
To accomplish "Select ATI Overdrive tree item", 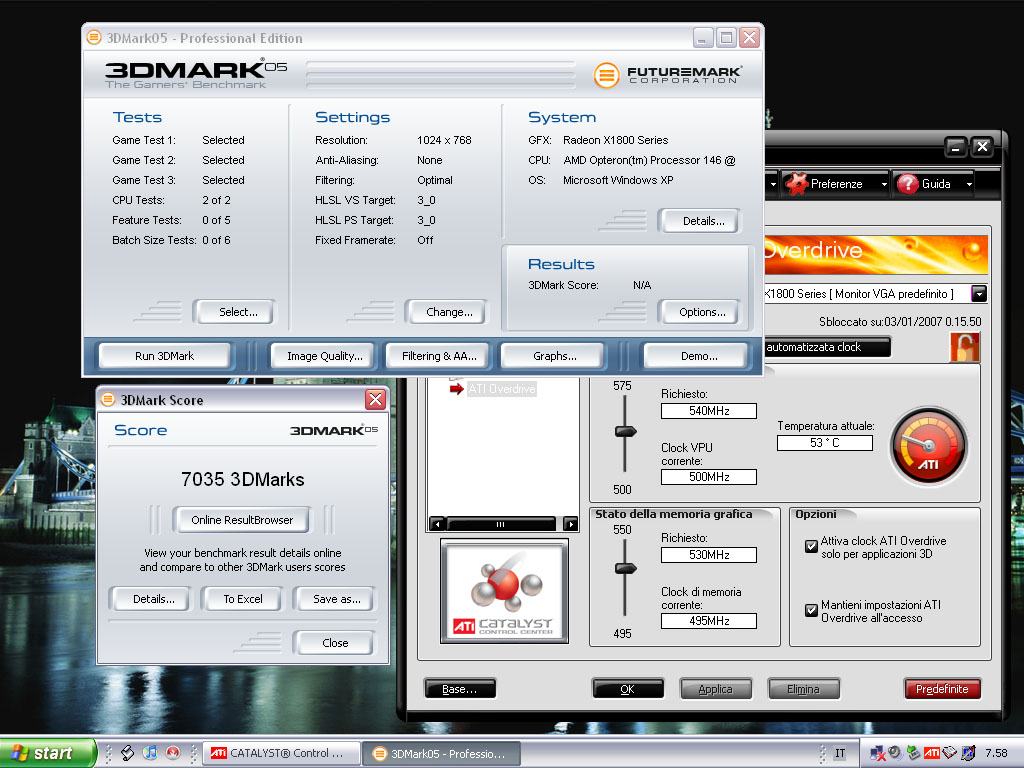I will [x=502, y=389].
